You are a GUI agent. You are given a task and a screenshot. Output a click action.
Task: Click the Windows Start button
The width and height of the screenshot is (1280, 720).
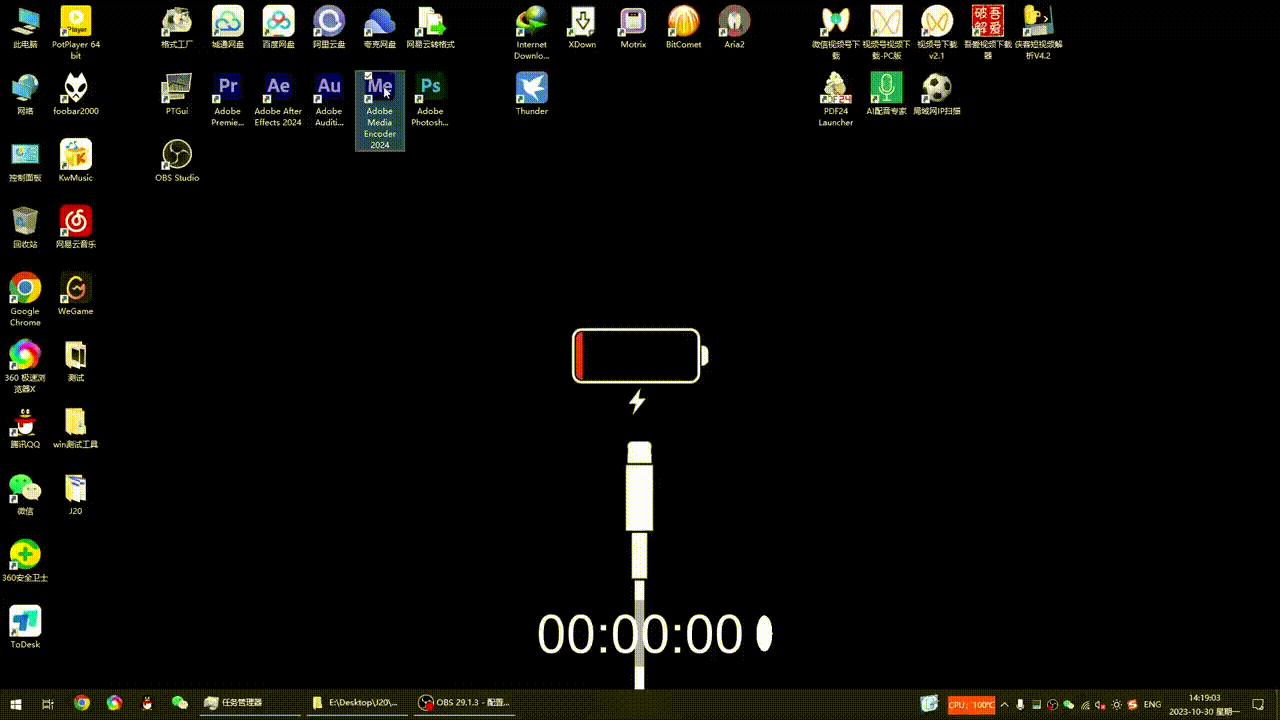(16, 703)
